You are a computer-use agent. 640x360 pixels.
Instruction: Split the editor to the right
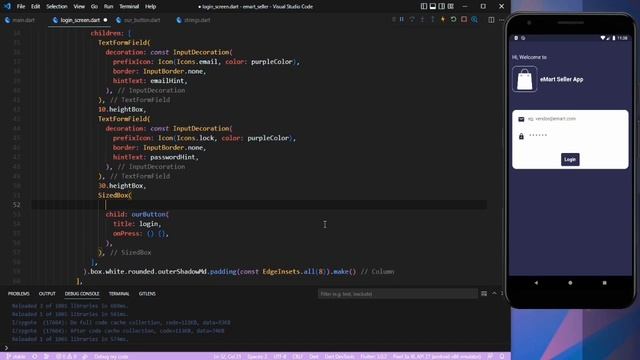(x=491, y=20)
